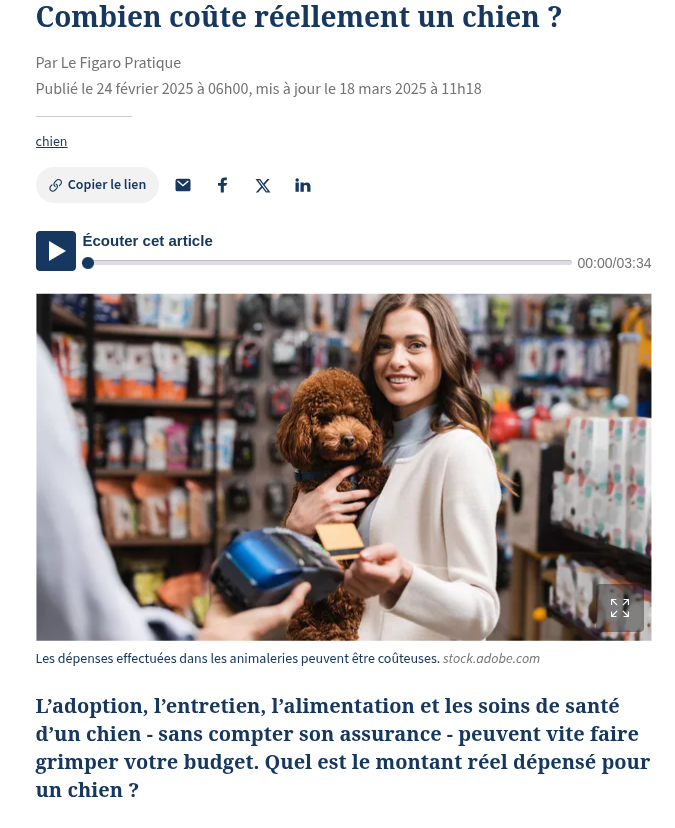Expand the photo to fullscreen

[620, 608]
